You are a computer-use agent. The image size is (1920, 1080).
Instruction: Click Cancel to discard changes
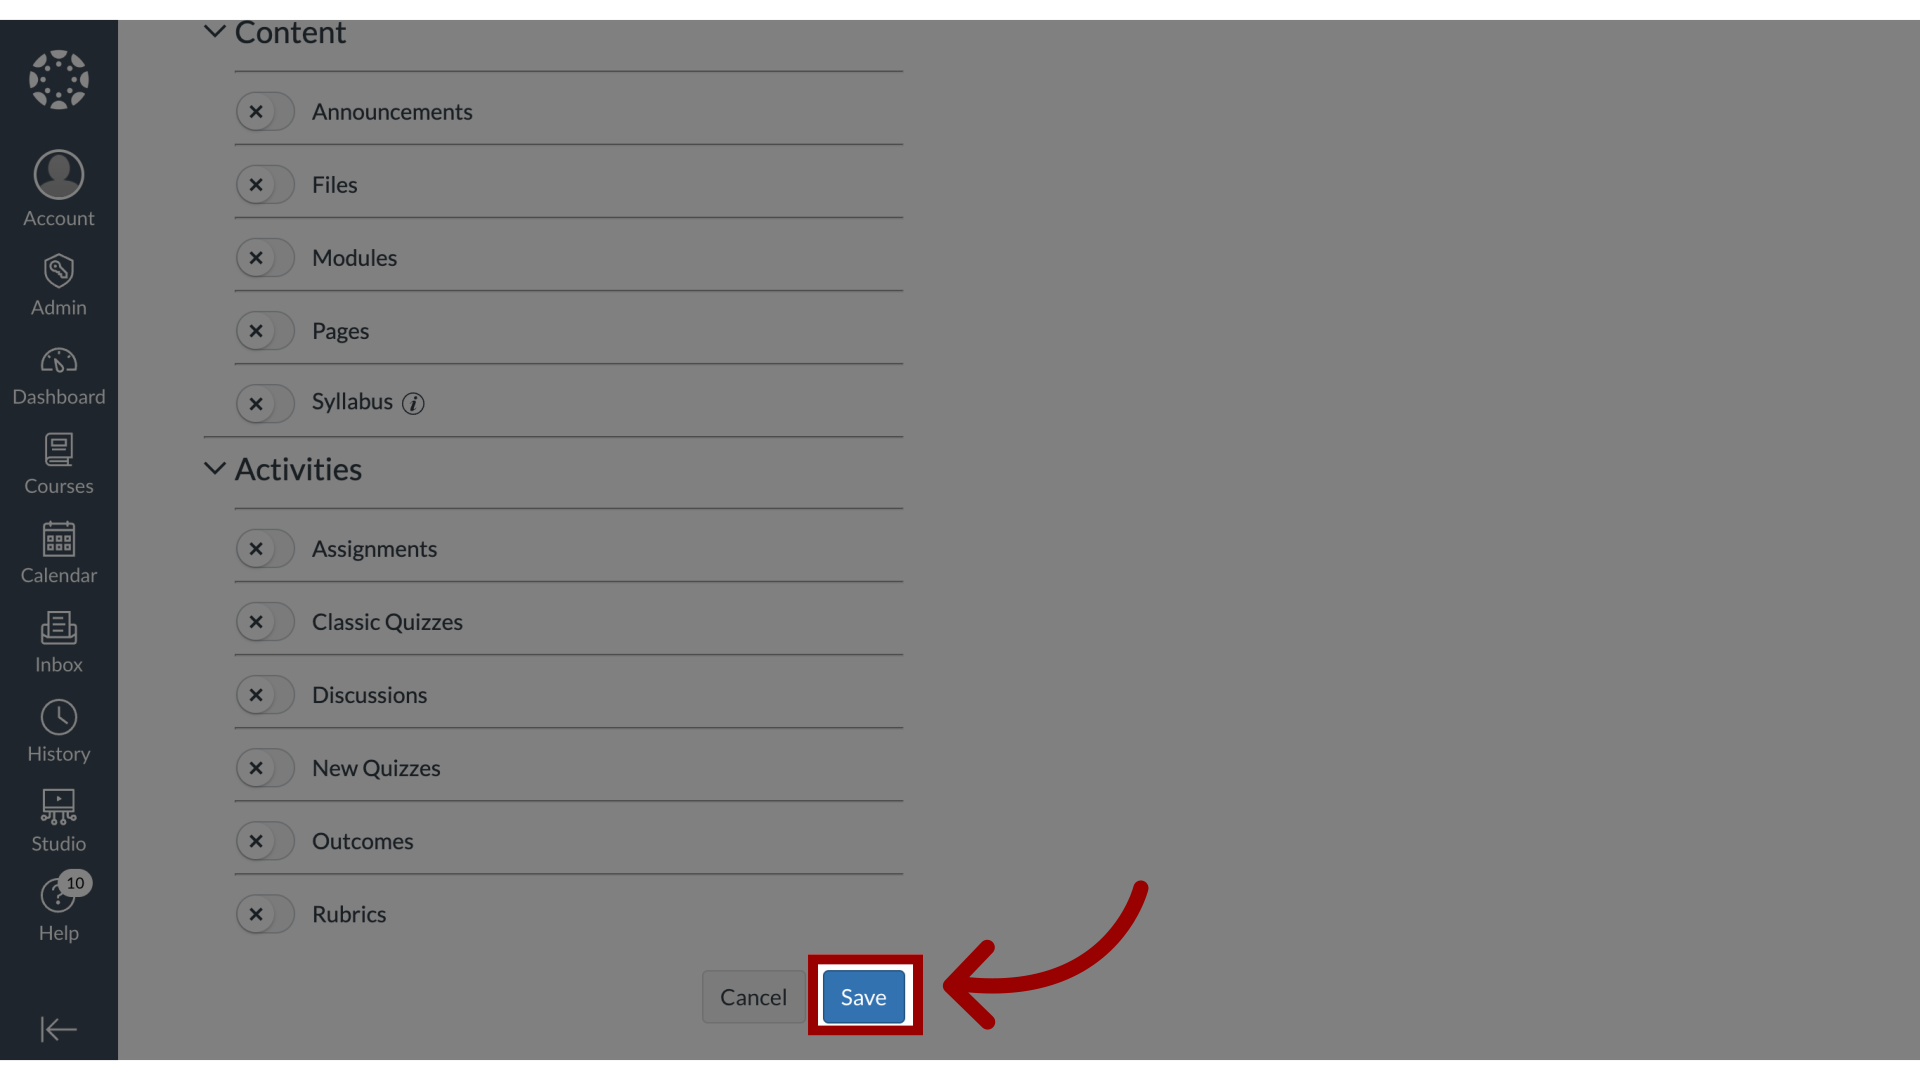pyautogui.click(x=753, y=996)
